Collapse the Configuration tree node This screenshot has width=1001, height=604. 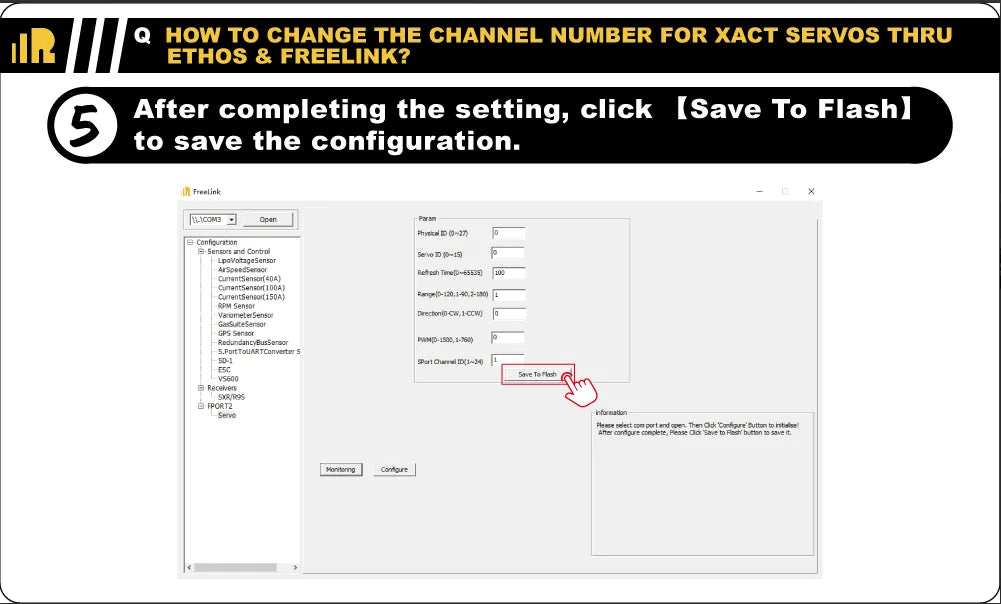190,243
